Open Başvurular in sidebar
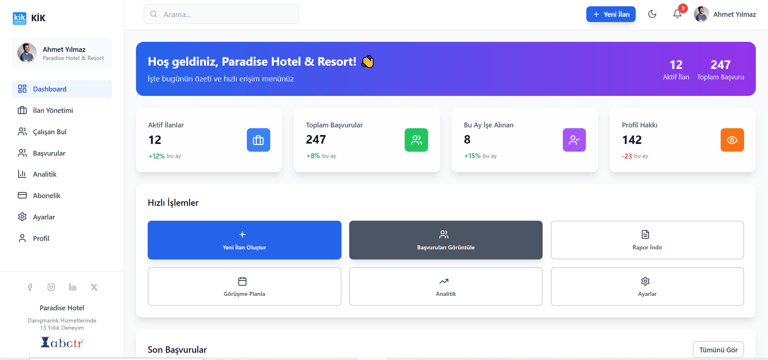This screenshot has height=360, width=768. 62,153
